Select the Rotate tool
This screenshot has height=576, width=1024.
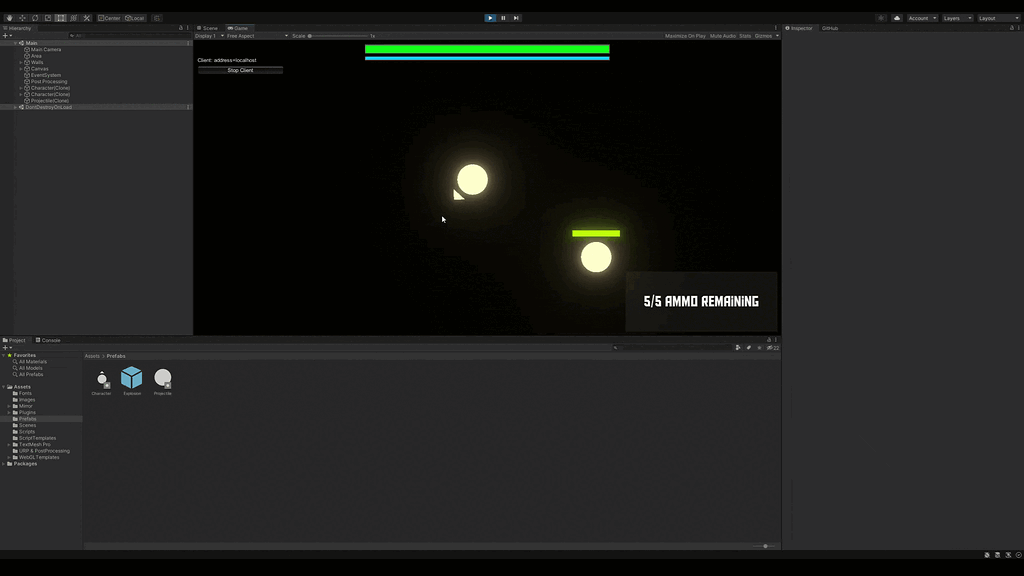(35, 18)
